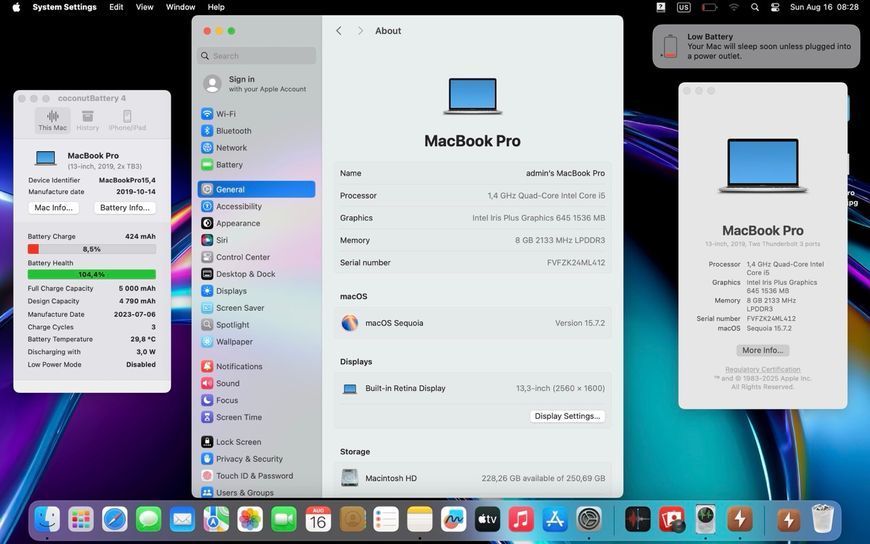
Task: Launch Photos from the Dock
Action: point(250,520)
